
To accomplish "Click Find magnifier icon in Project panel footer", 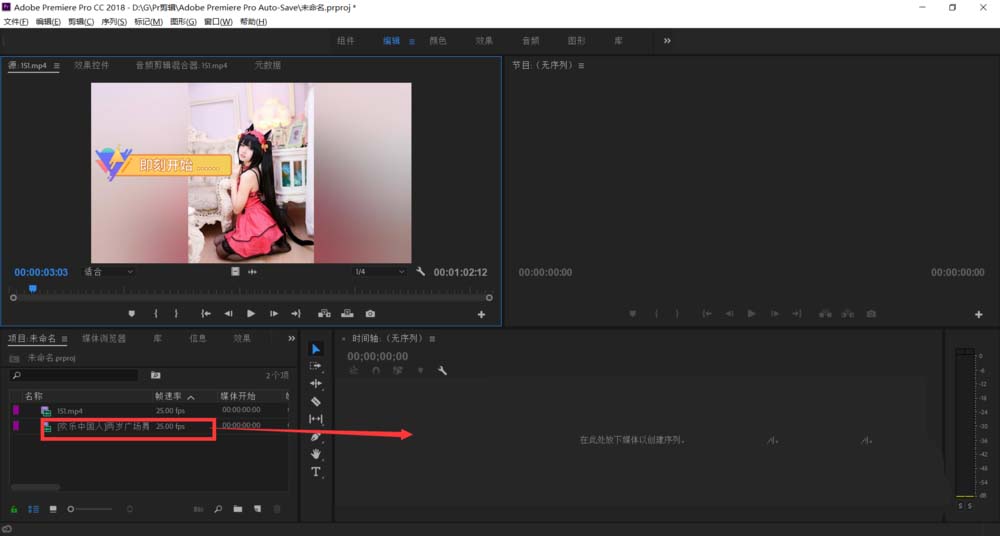I will tap(218, 509).
